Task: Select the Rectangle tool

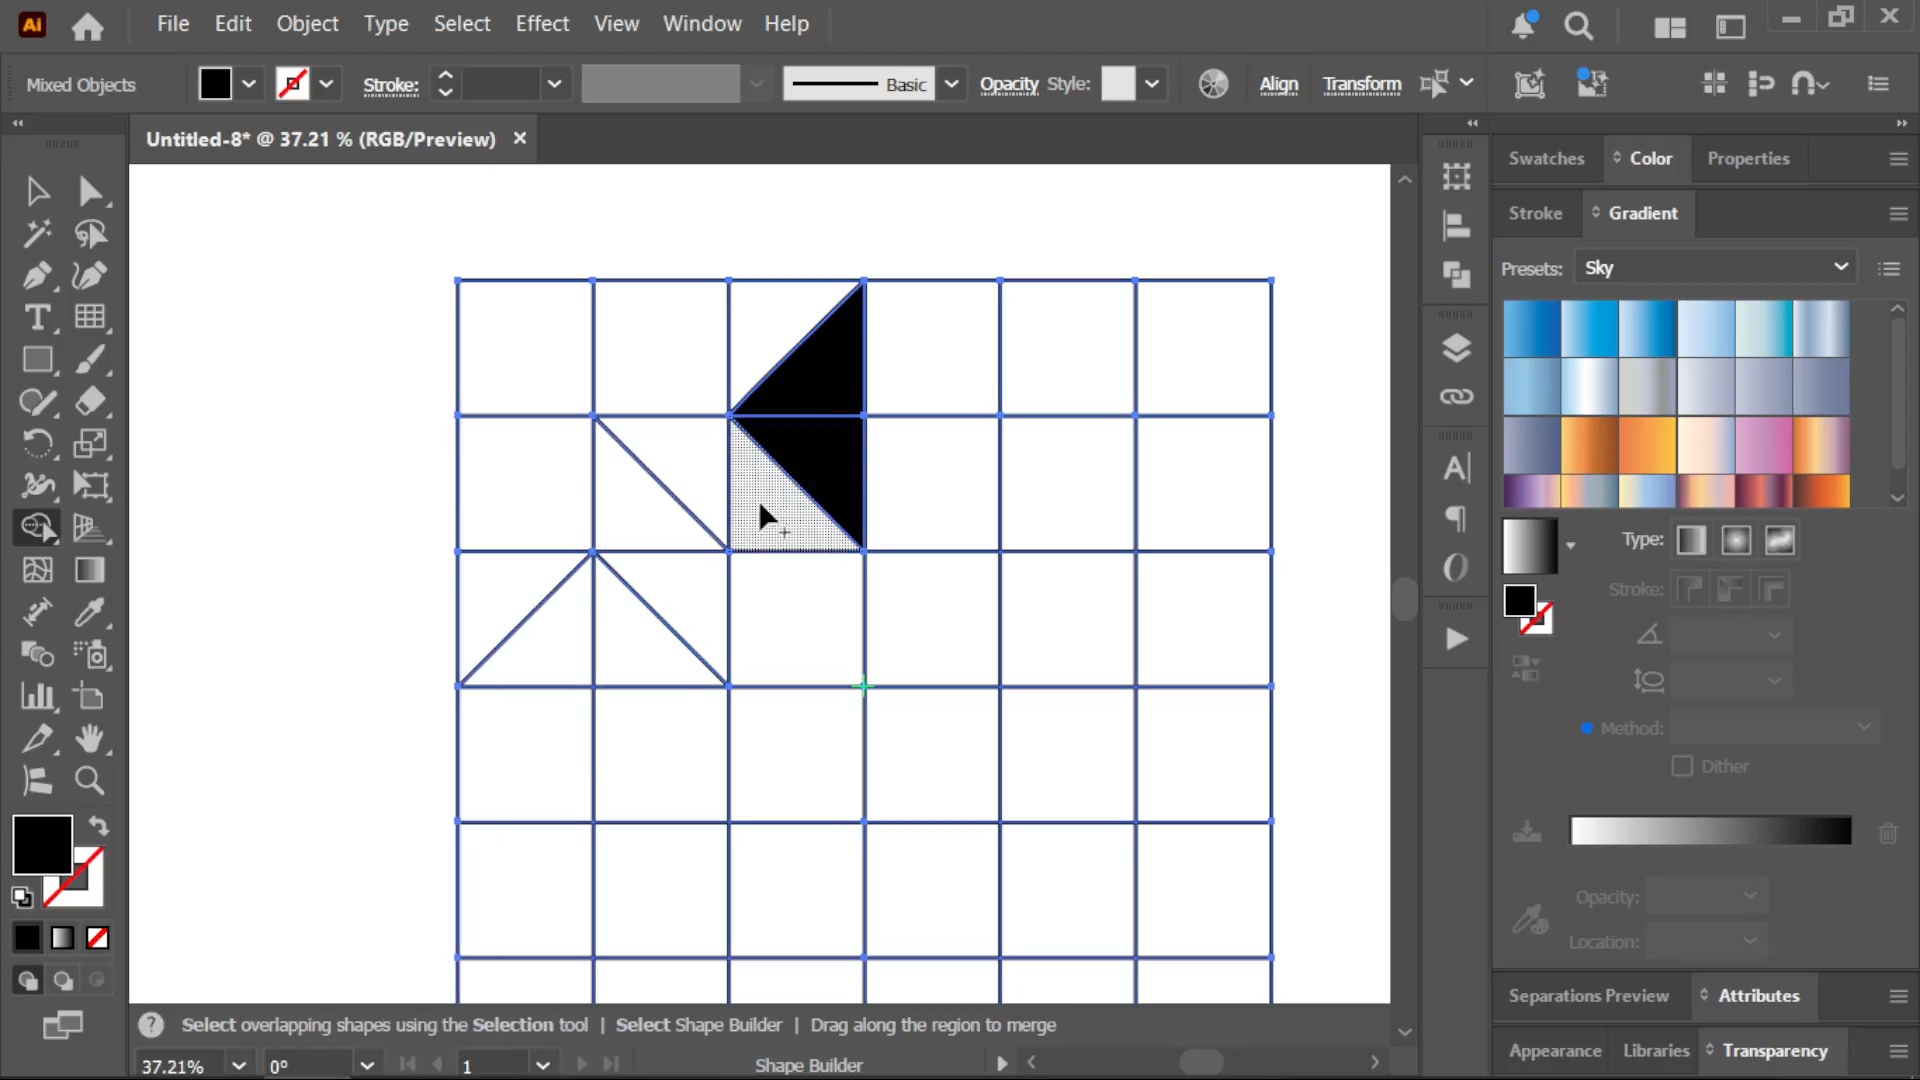Action: (37, 360)
